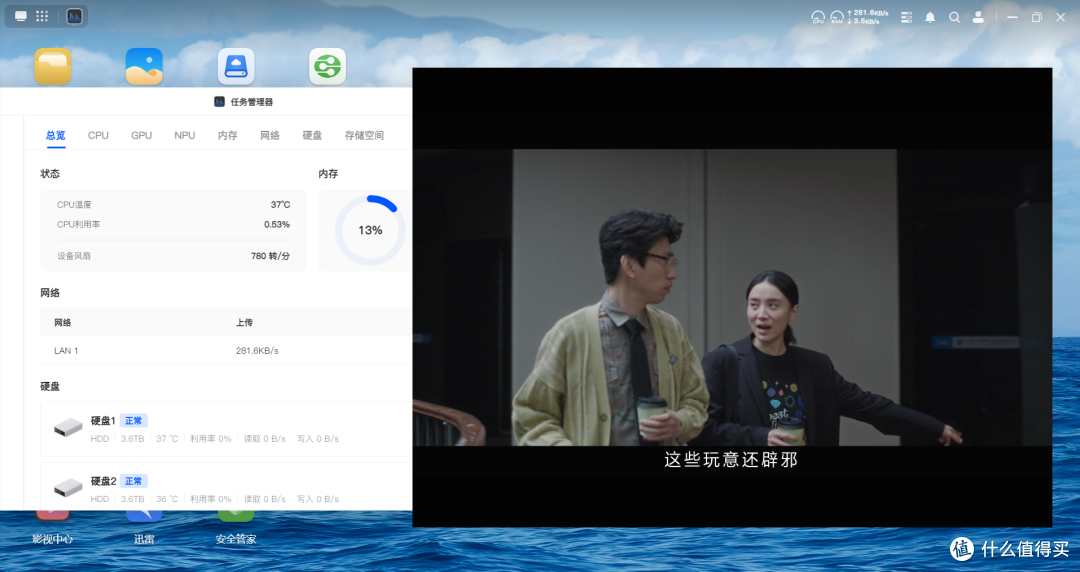Open the 硬盘 tab

(312, 135)
